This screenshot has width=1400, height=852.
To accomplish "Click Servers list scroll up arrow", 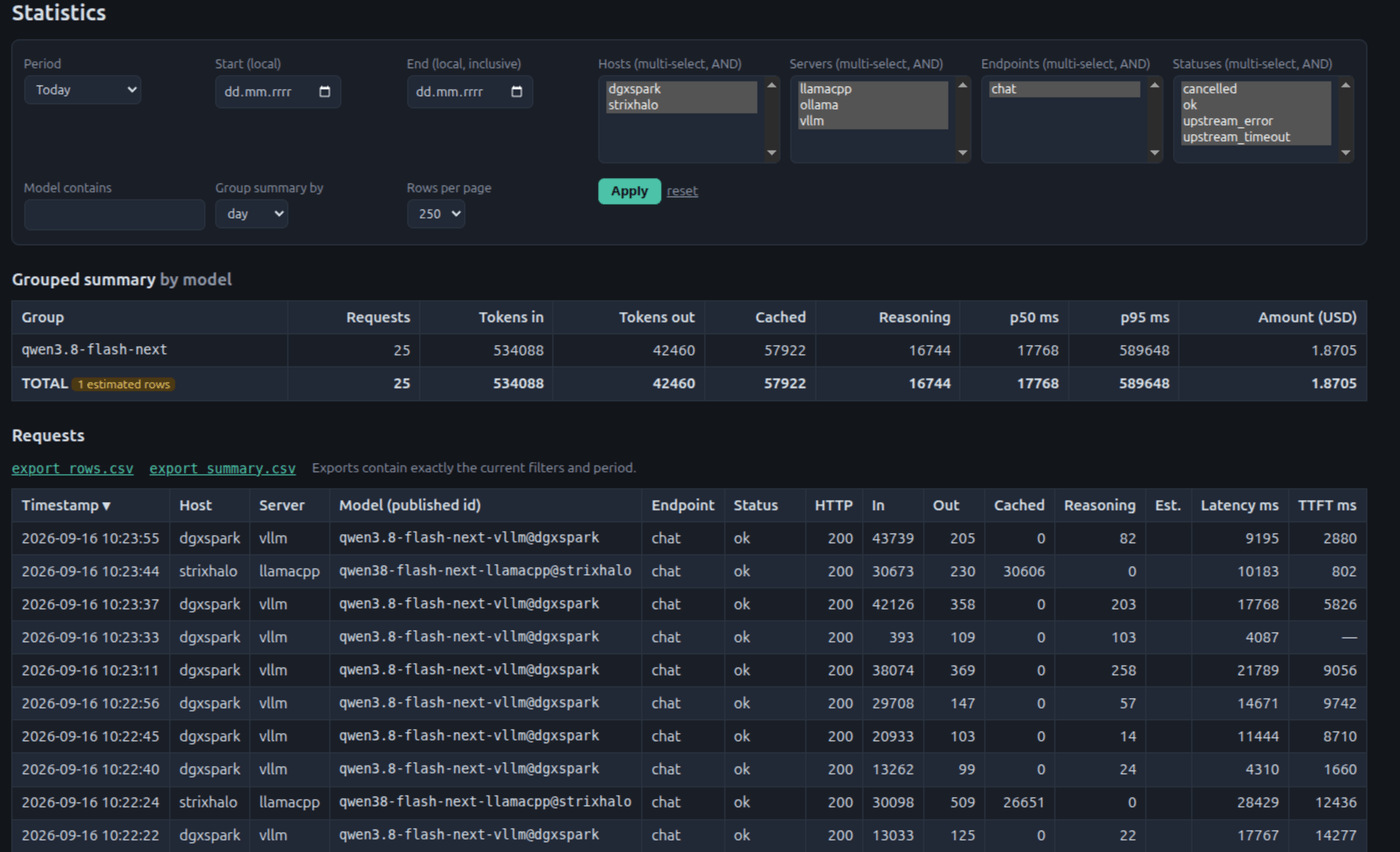I will [962, 85].
